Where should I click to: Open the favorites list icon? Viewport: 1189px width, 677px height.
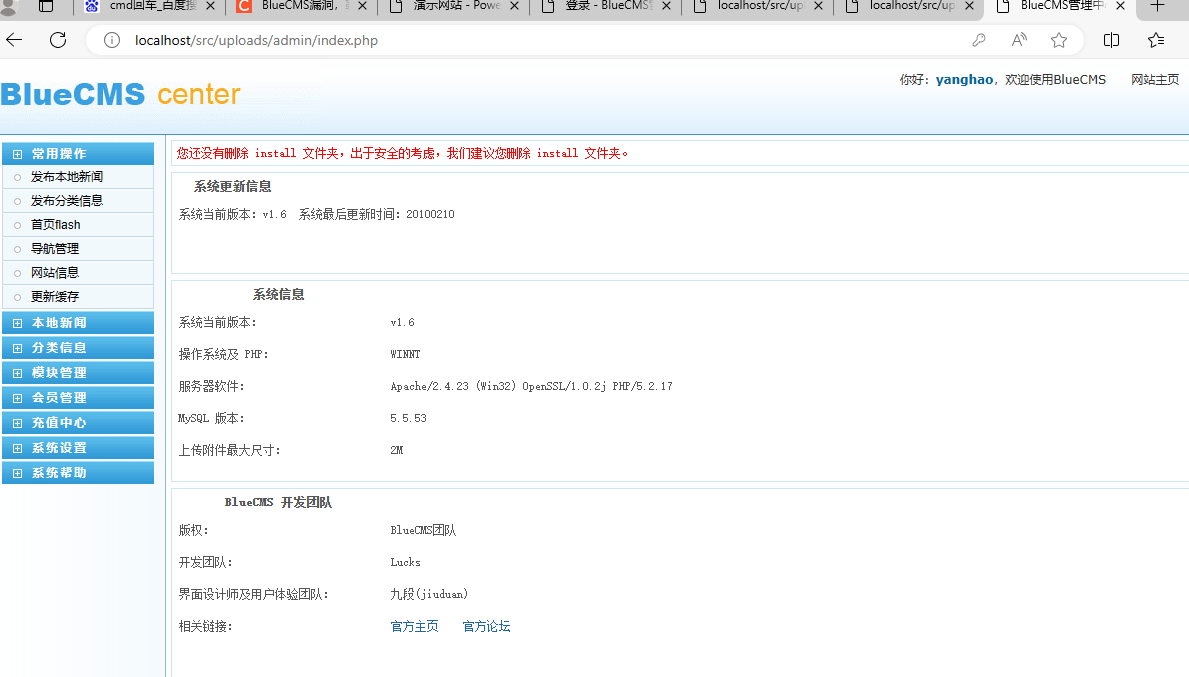click(1156, 40)
